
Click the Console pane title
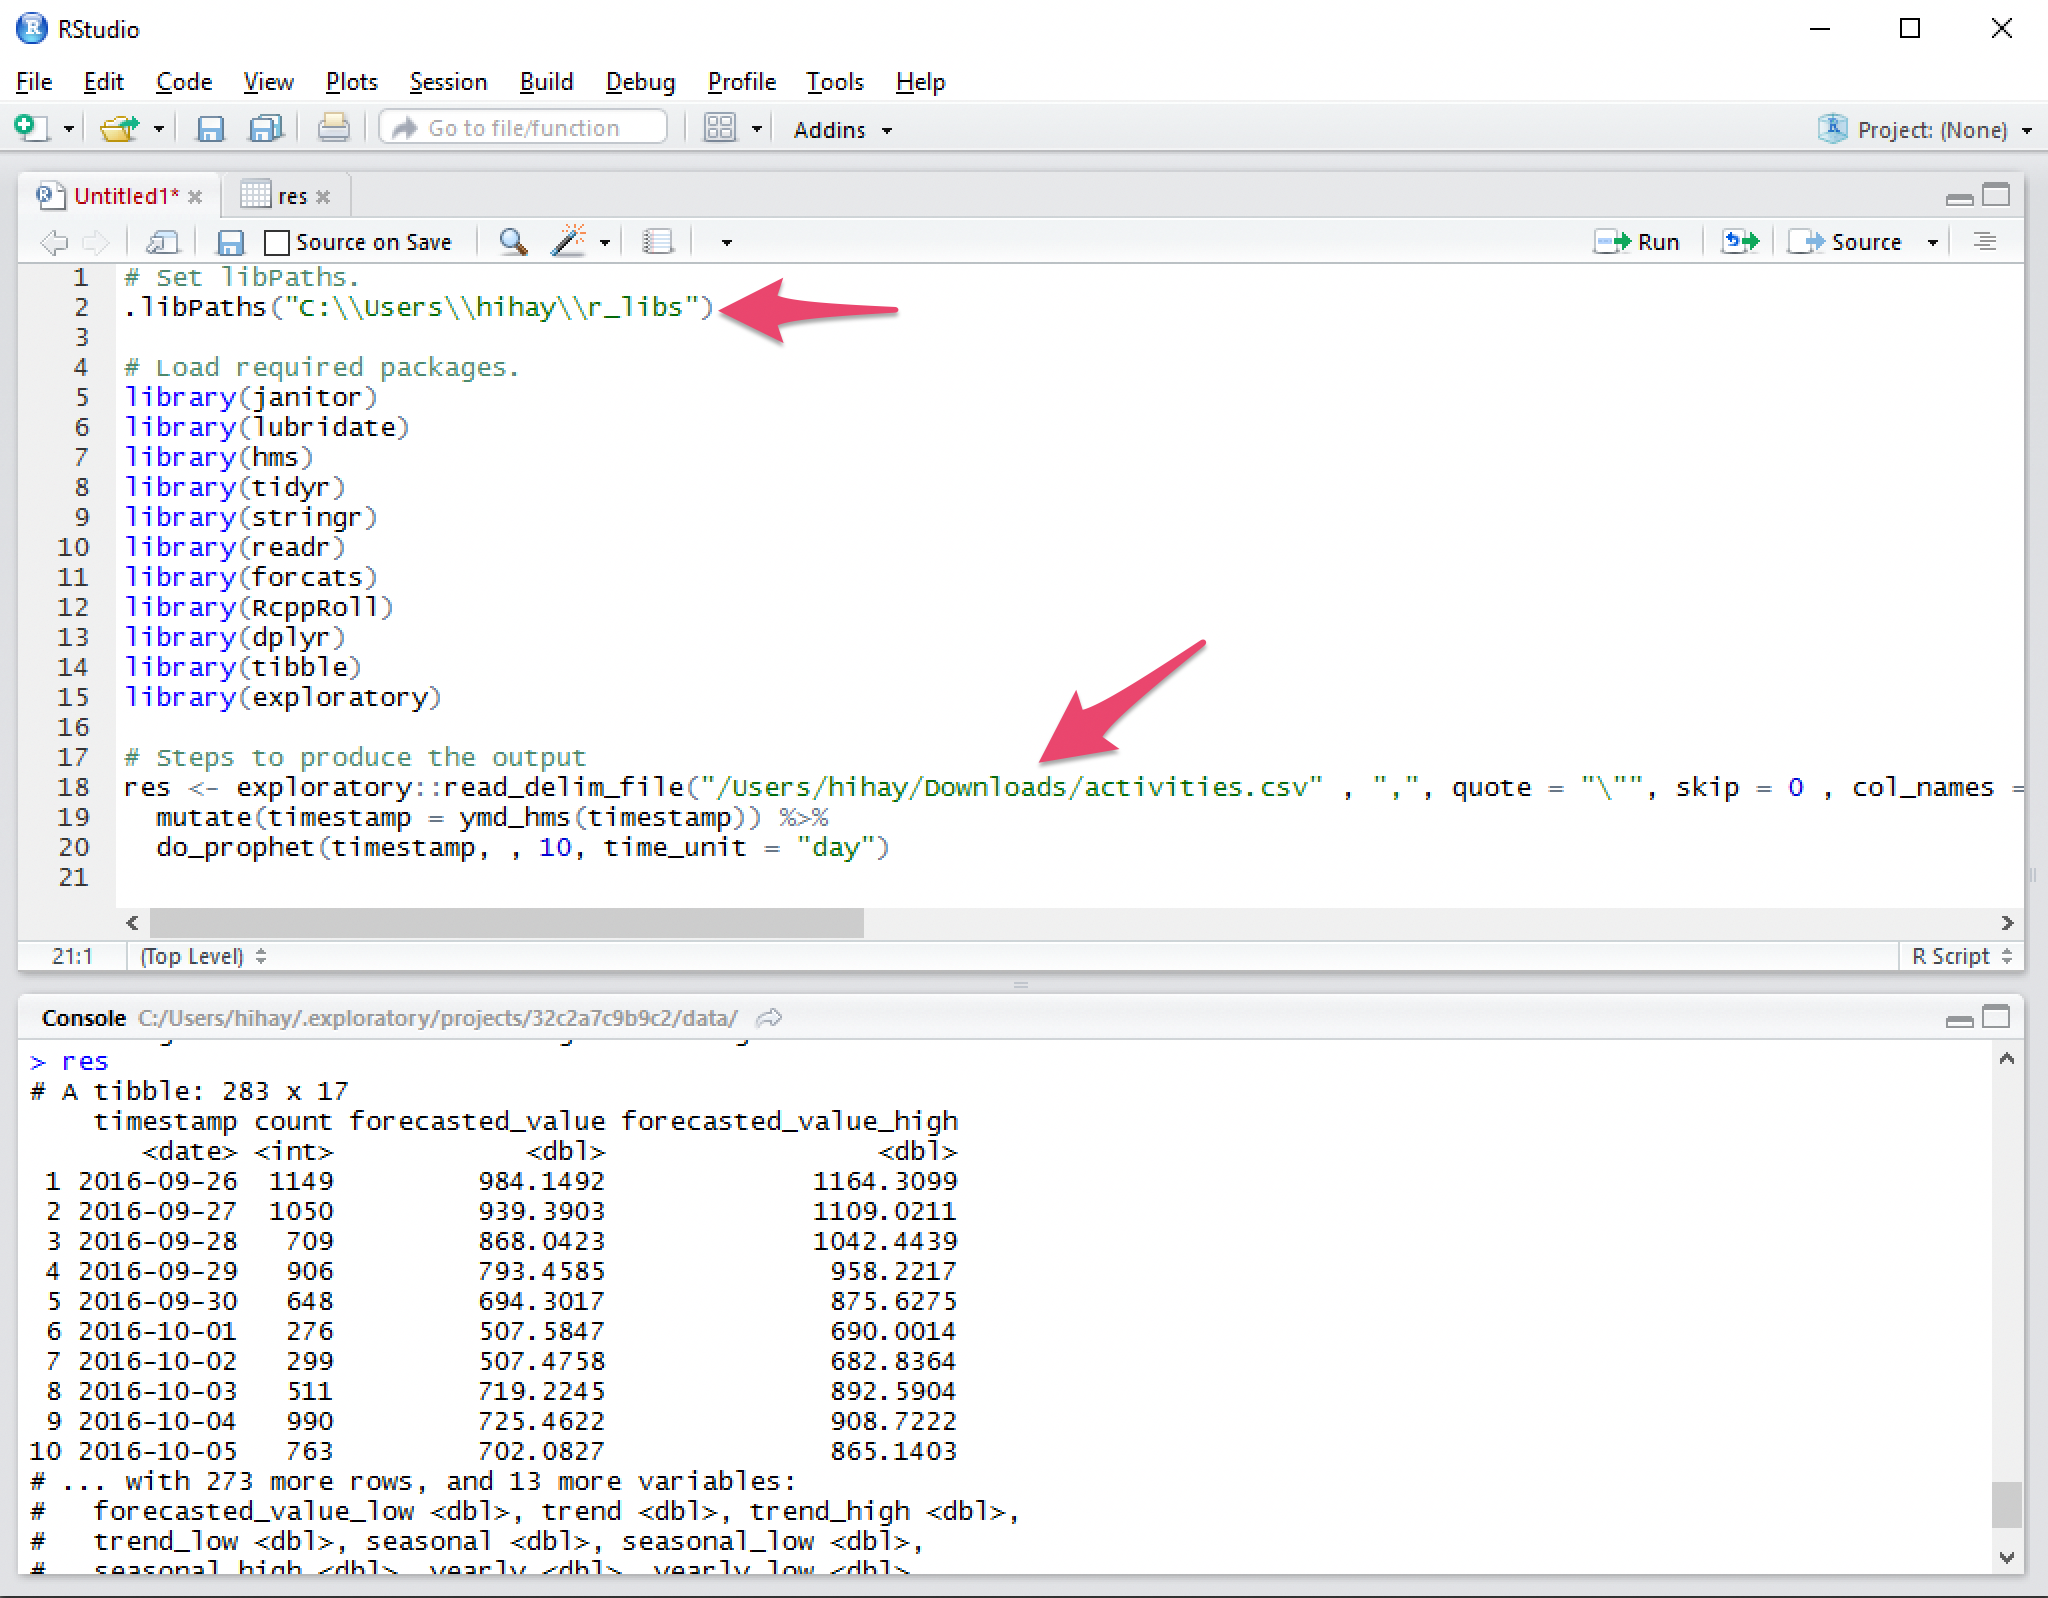click(84, 1019)
